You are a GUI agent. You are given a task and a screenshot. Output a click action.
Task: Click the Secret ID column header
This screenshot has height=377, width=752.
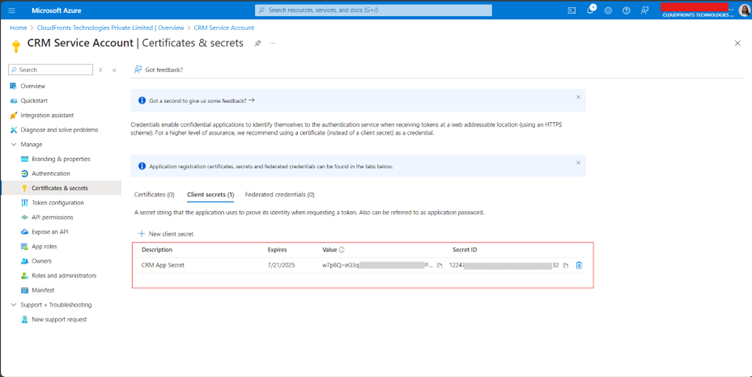(x=465, y=250)
